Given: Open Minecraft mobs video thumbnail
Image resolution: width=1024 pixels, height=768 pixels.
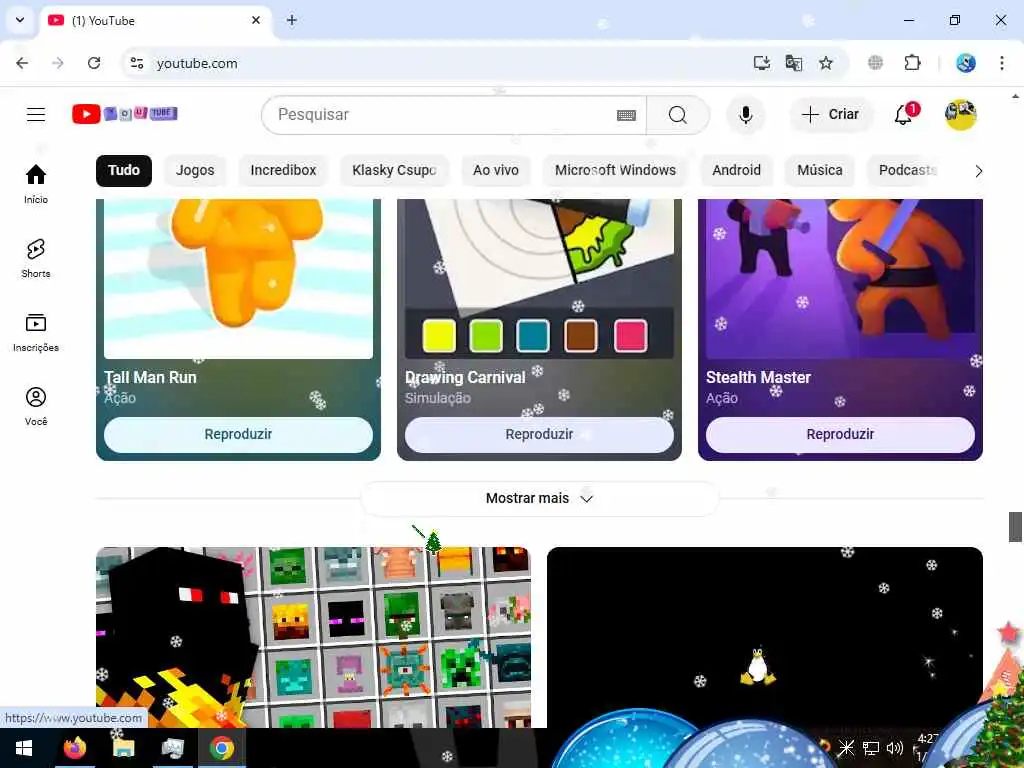Looking at the screenshot, I should [x=313, y=637].
